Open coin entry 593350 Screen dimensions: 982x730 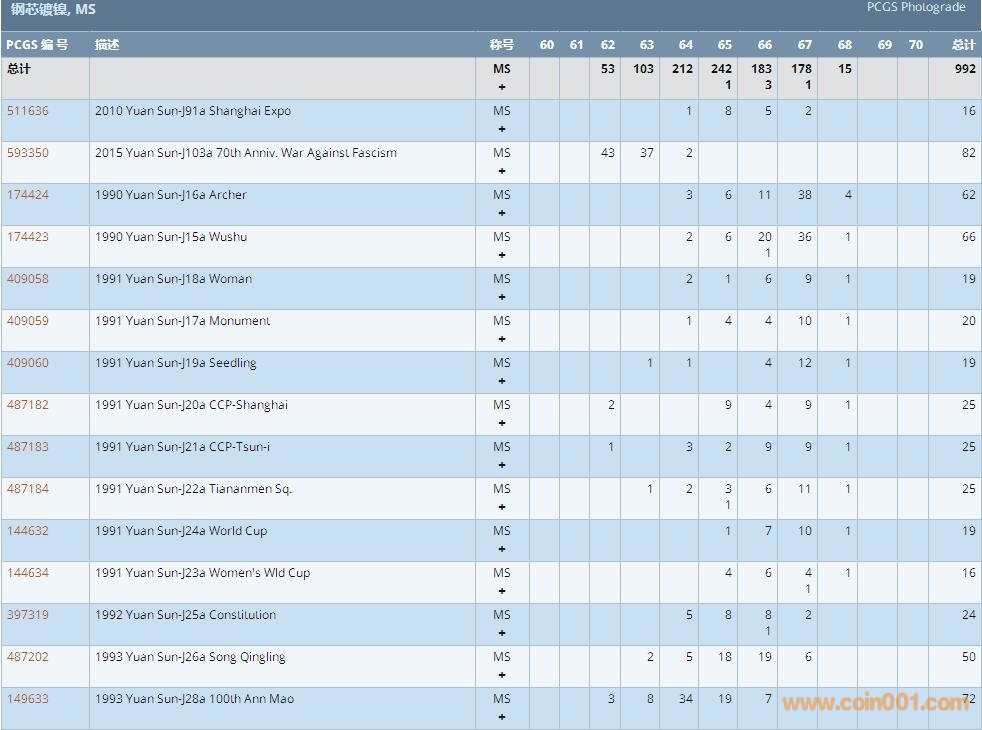coord(27,153)
